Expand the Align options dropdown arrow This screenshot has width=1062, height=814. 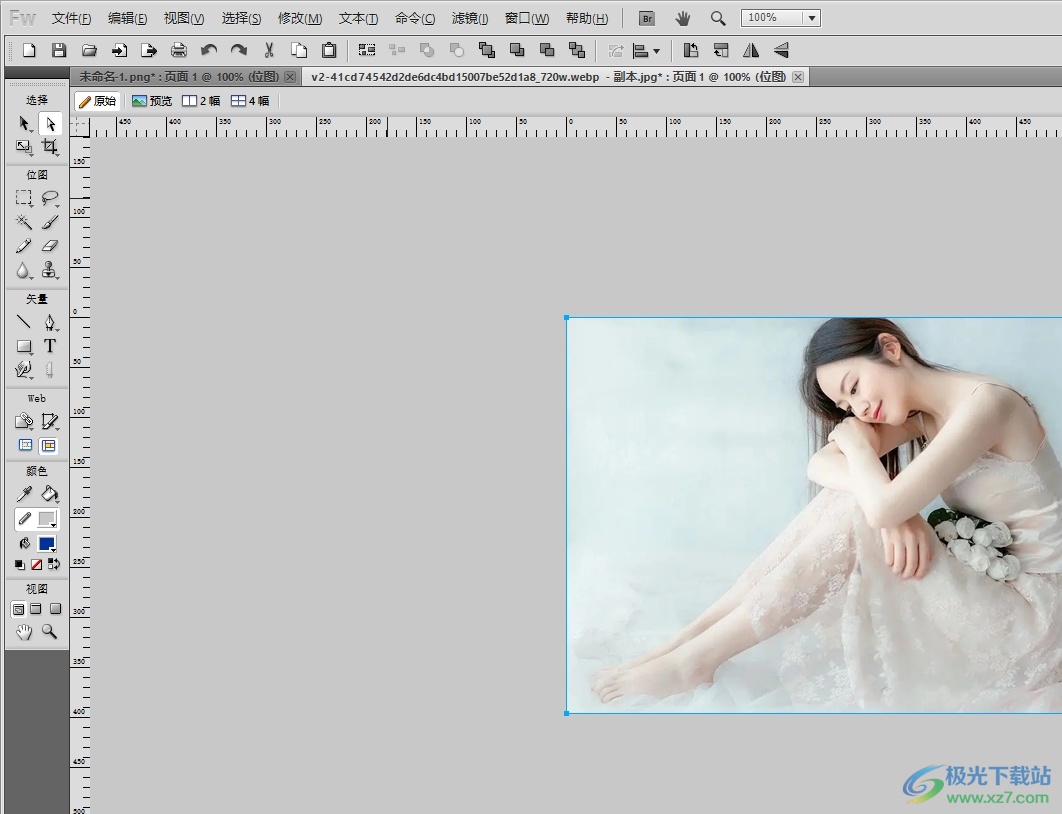[656, 50]
